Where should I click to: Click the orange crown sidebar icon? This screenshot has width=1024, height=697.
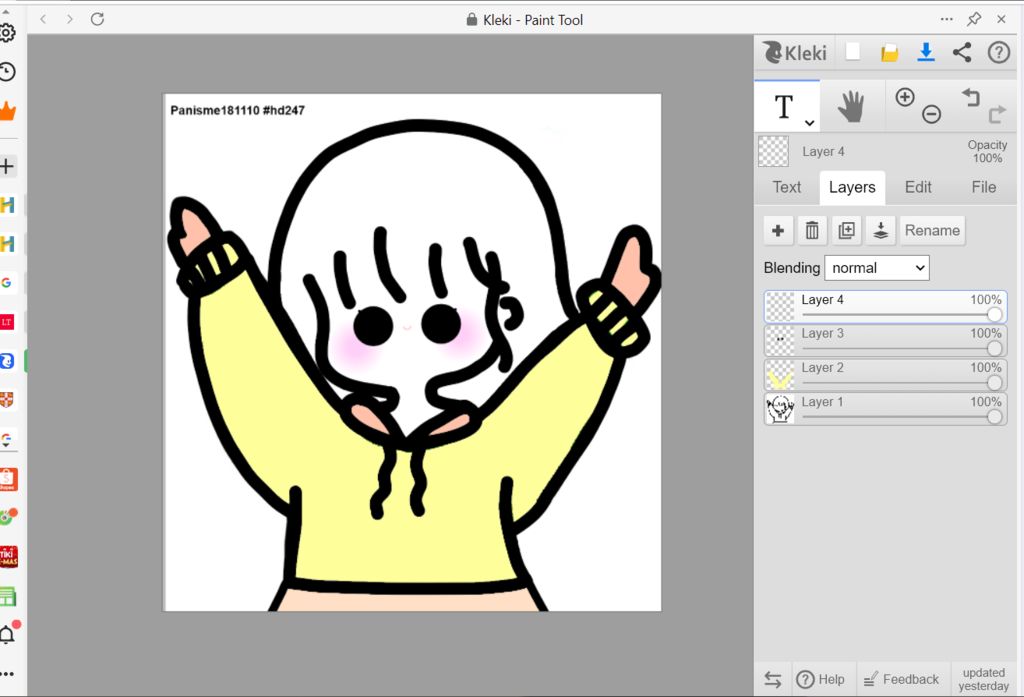(x=7, y=111)
